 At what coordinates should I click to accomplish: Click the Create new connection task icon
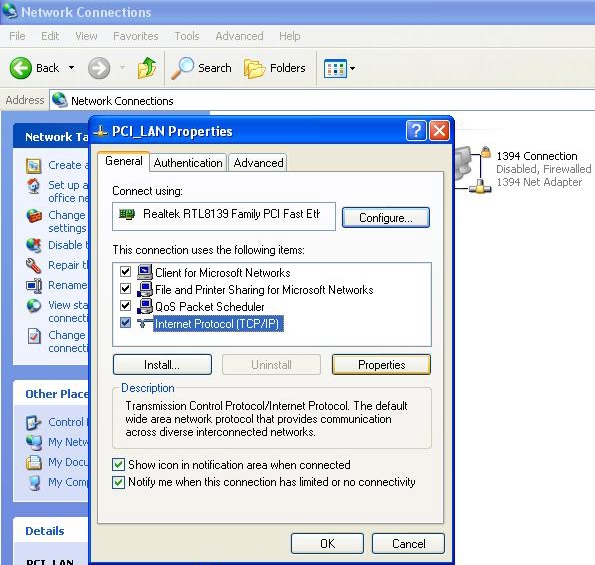point(33,166)
